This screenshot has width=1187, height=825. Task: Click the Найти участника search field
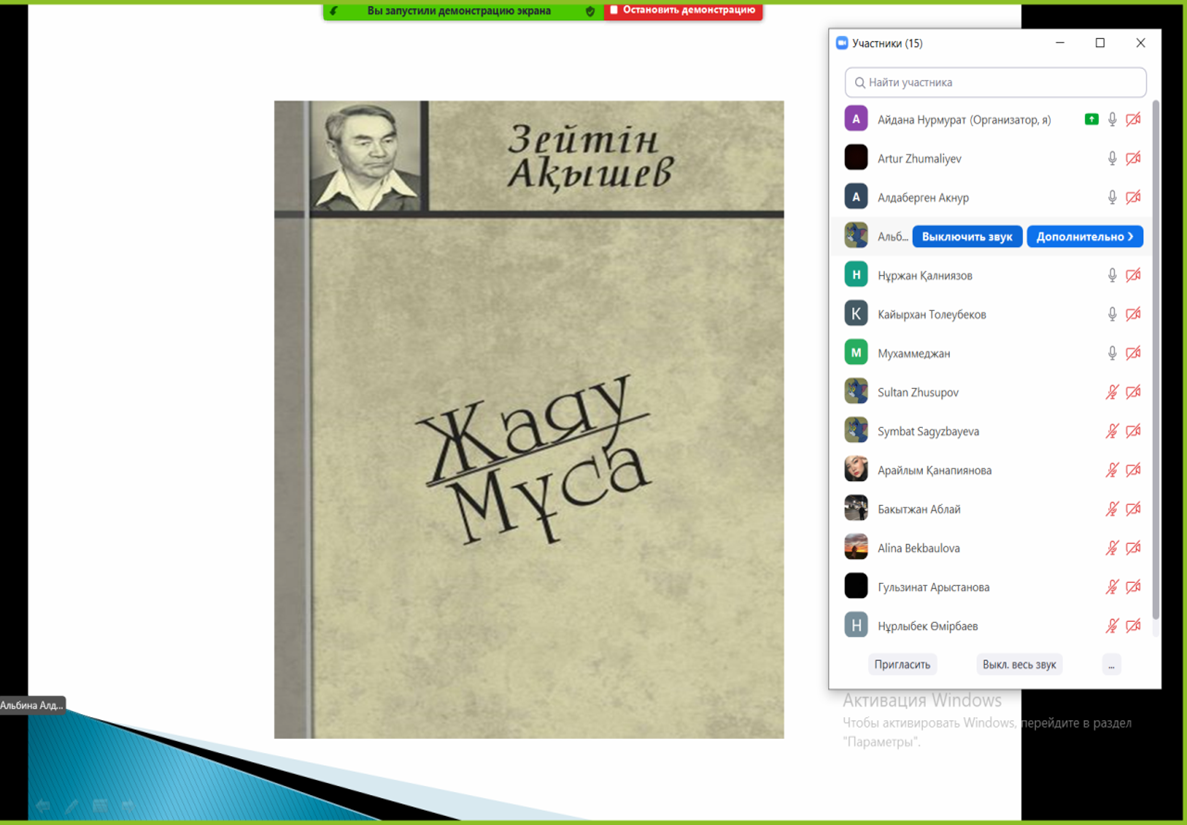[995, 82]
